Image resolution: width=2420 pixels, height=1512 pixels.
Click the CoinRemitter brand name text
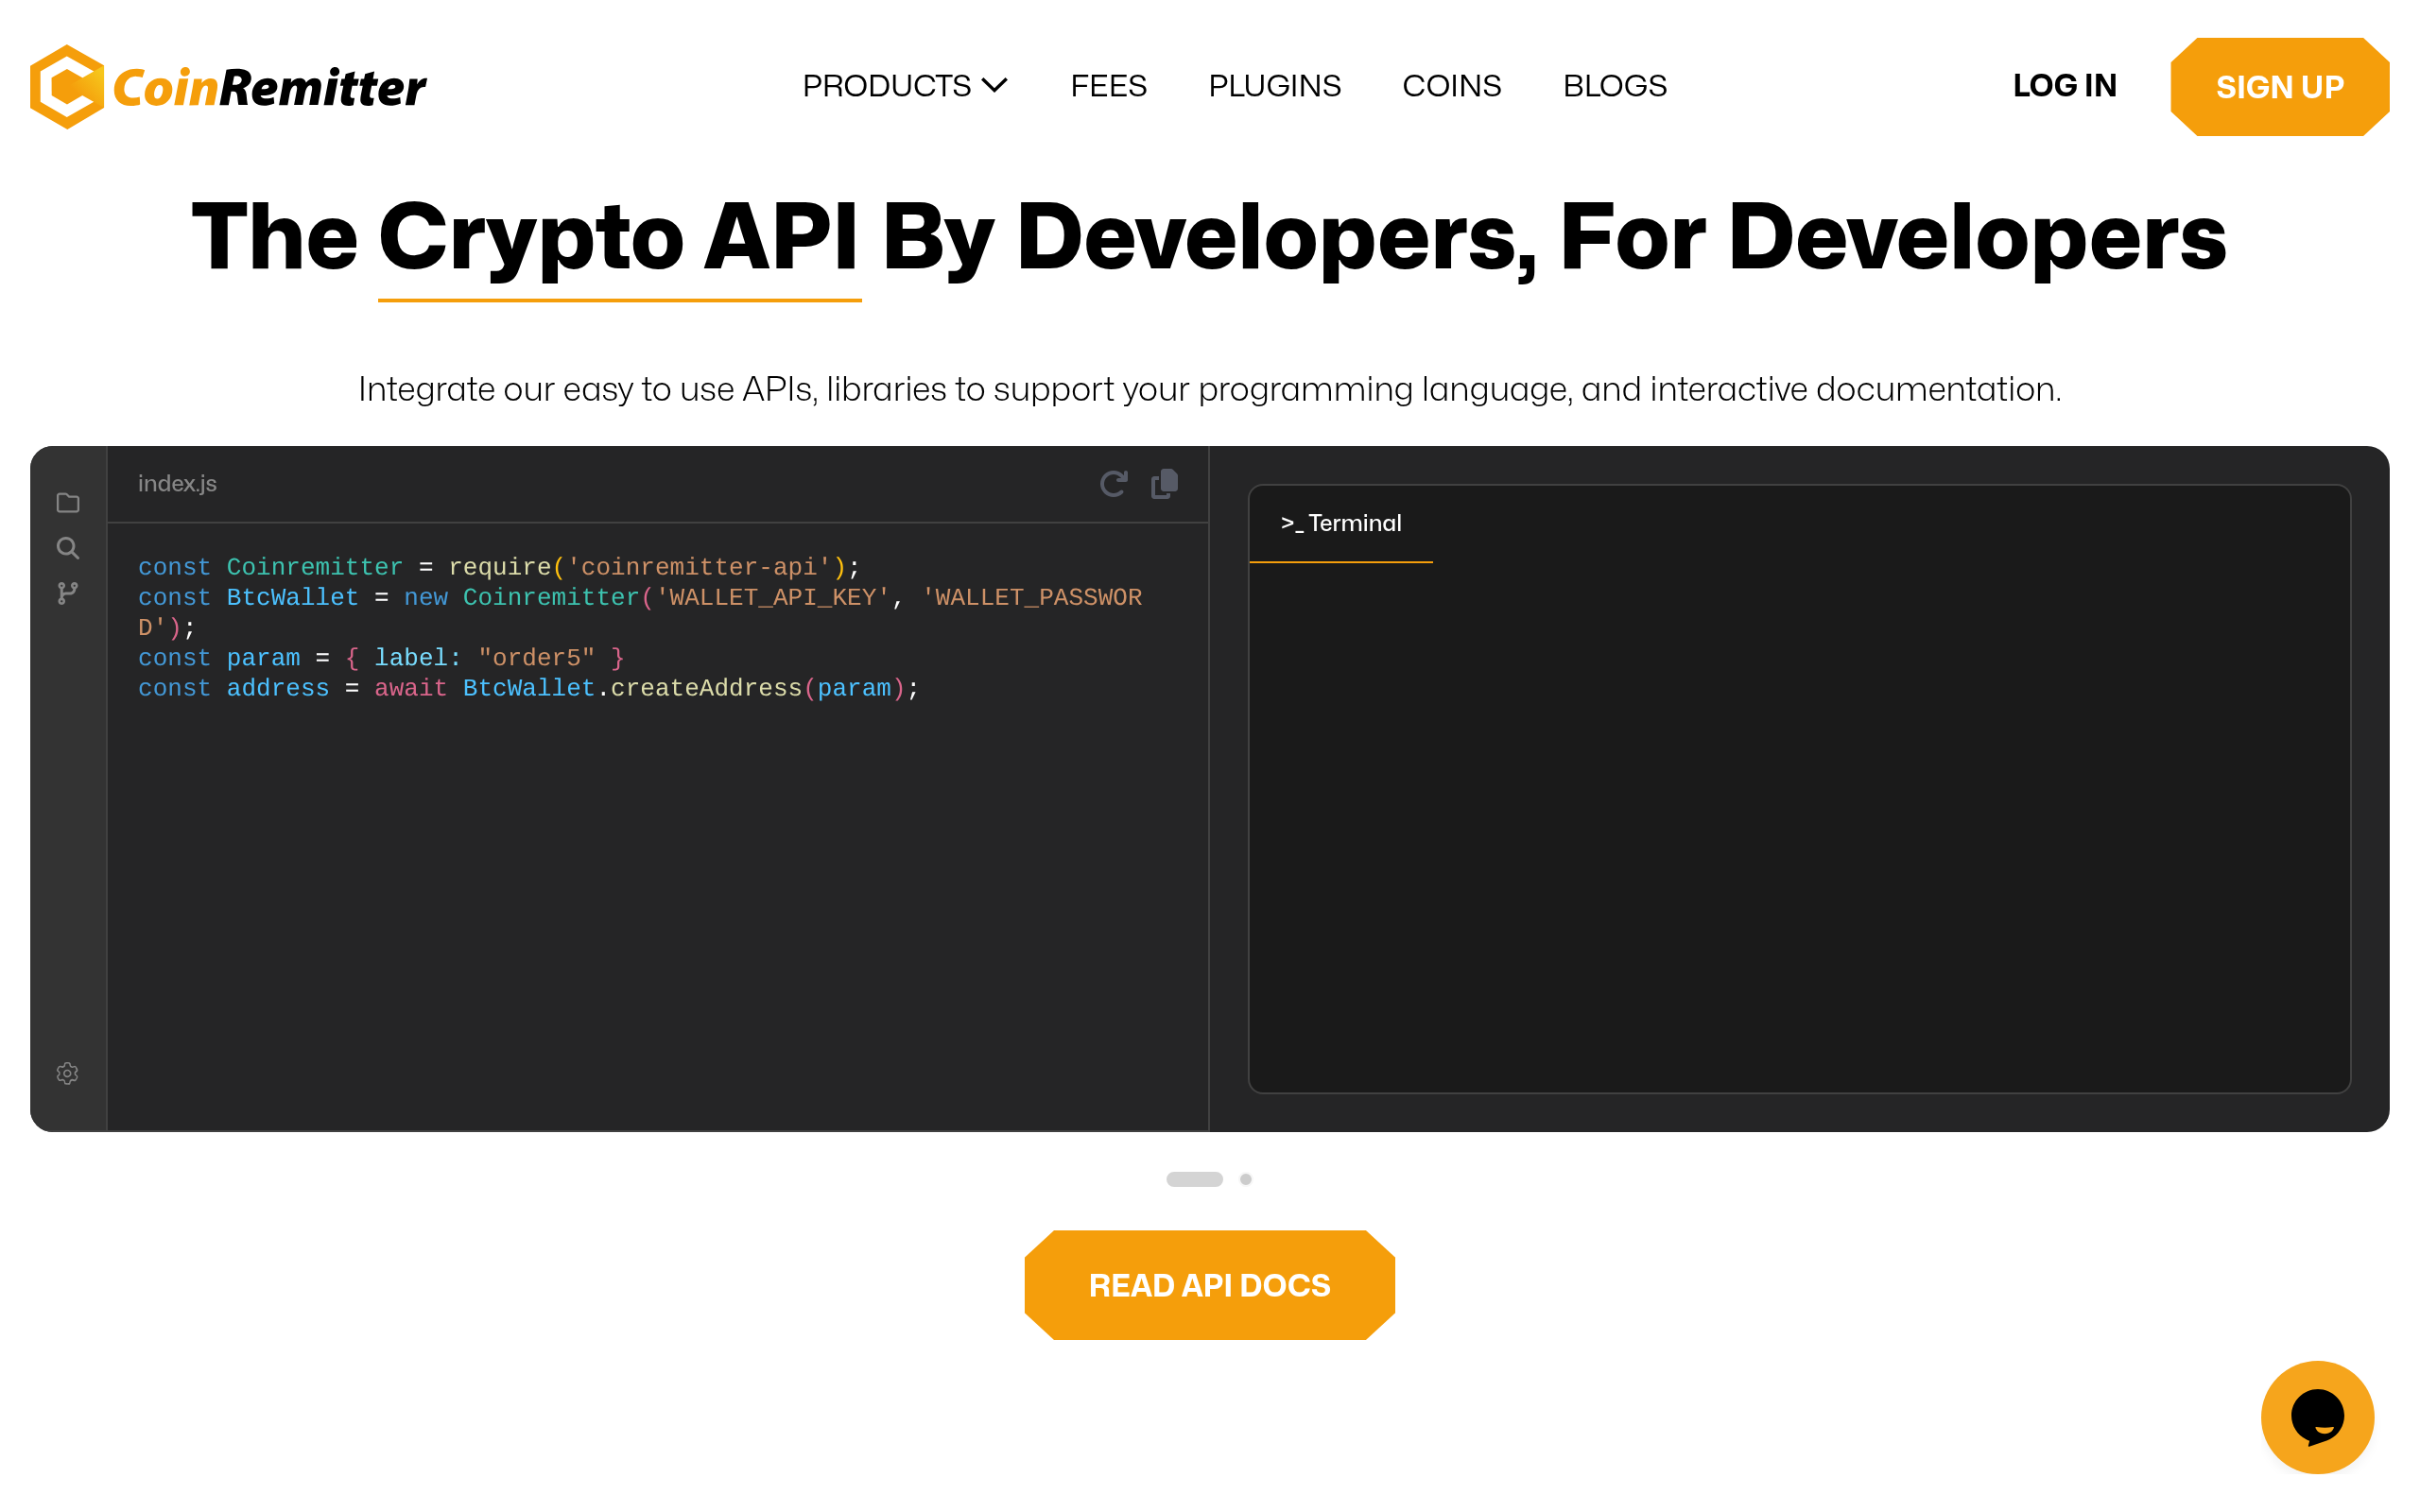pyautogui.click(x=270, y=88)
